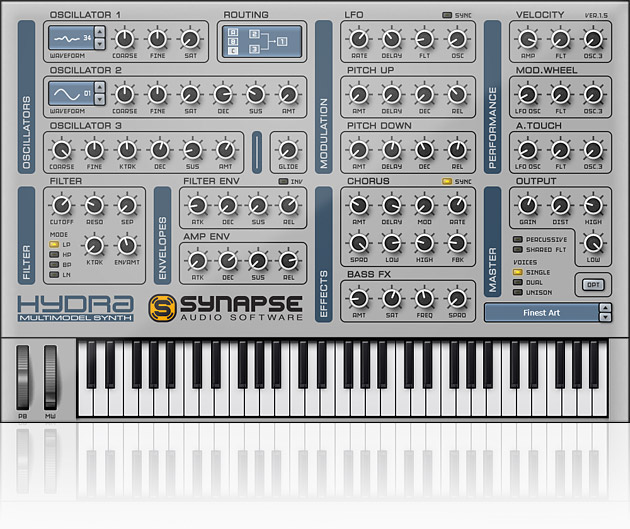Viewport: 630px width, 529px height.
Task: Click the LFO Delay knob
Action: tap(392, 39)
